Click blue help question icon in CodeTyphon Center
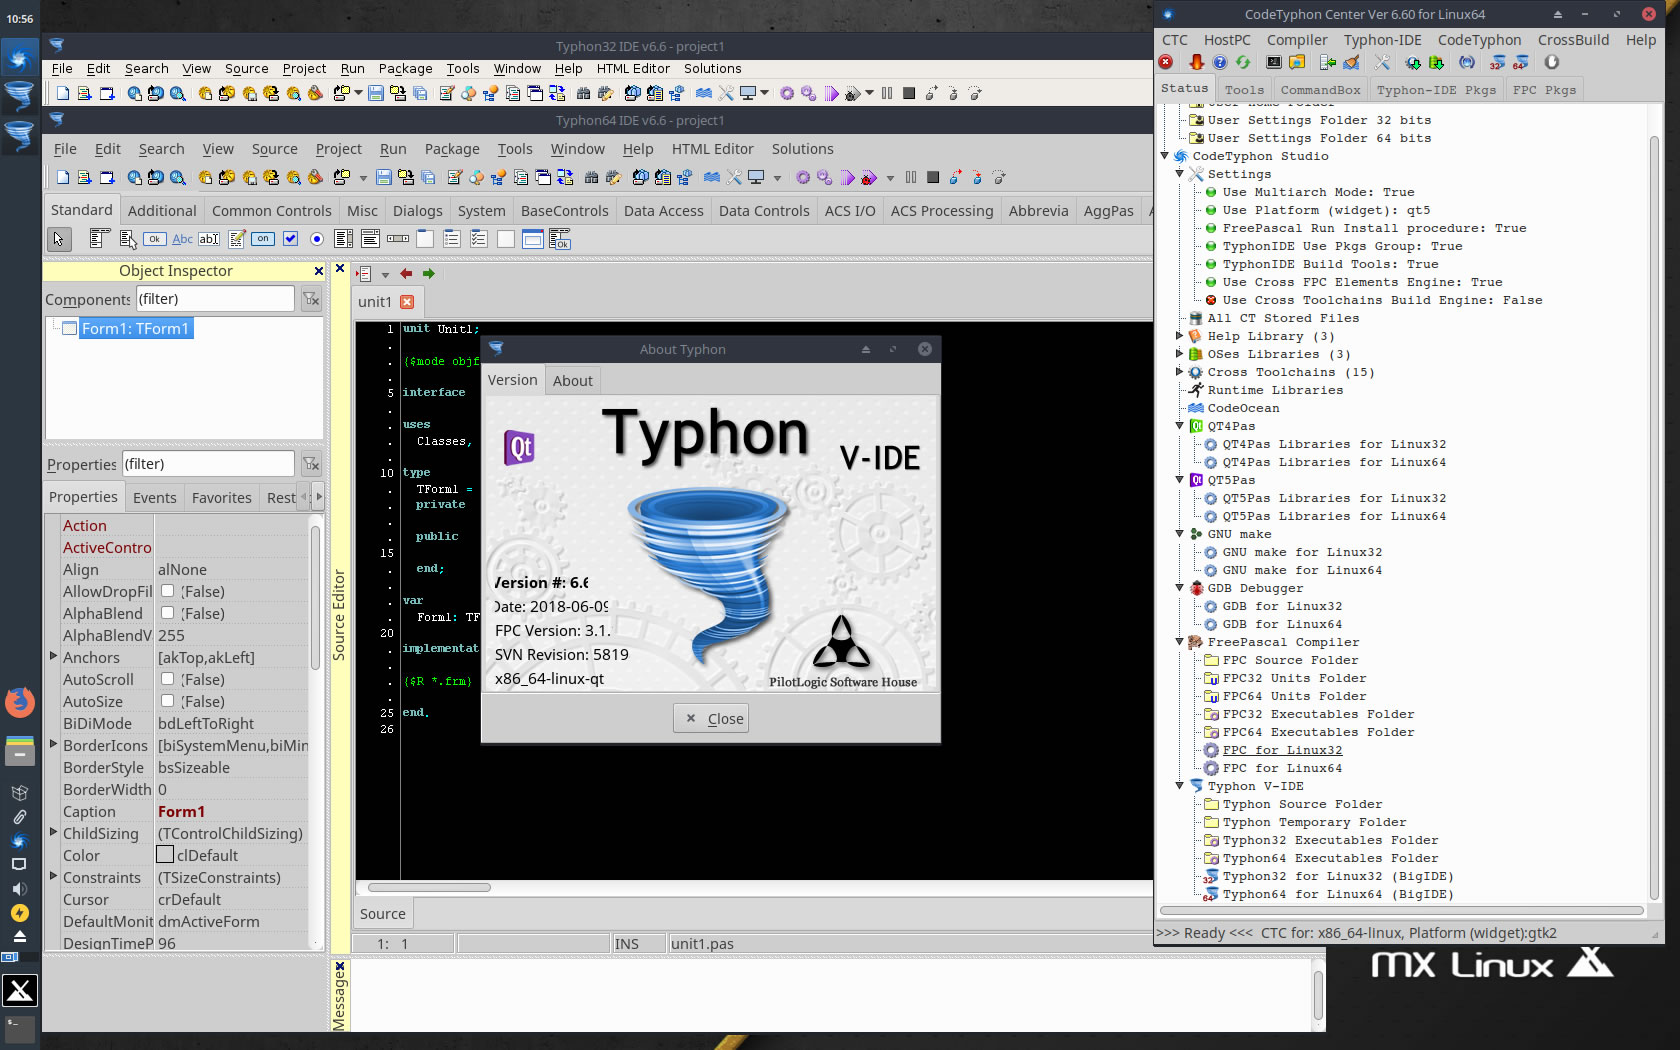 coord(1220,62)
